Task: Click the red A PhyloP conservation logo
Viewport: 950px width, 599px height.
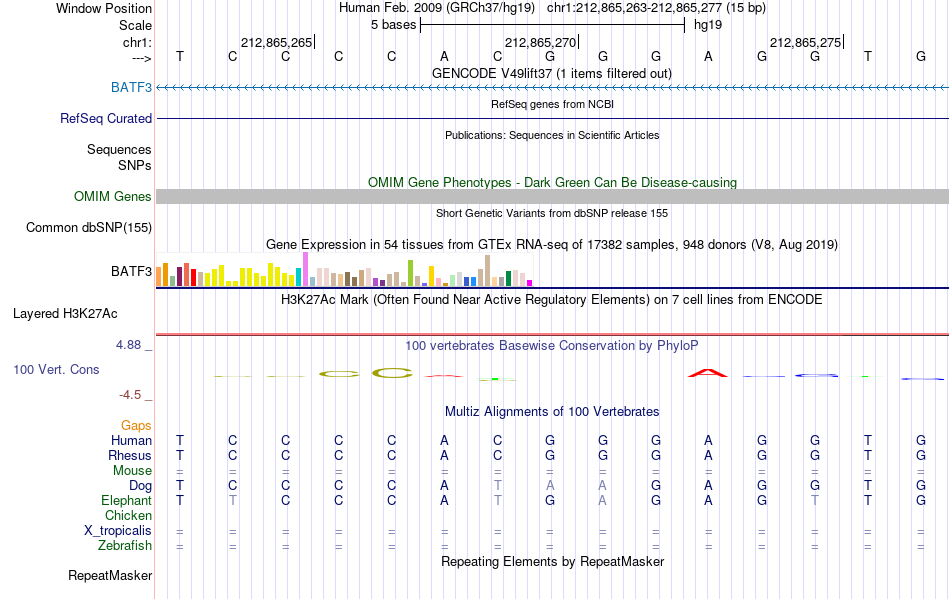Action: coord(708,372)
